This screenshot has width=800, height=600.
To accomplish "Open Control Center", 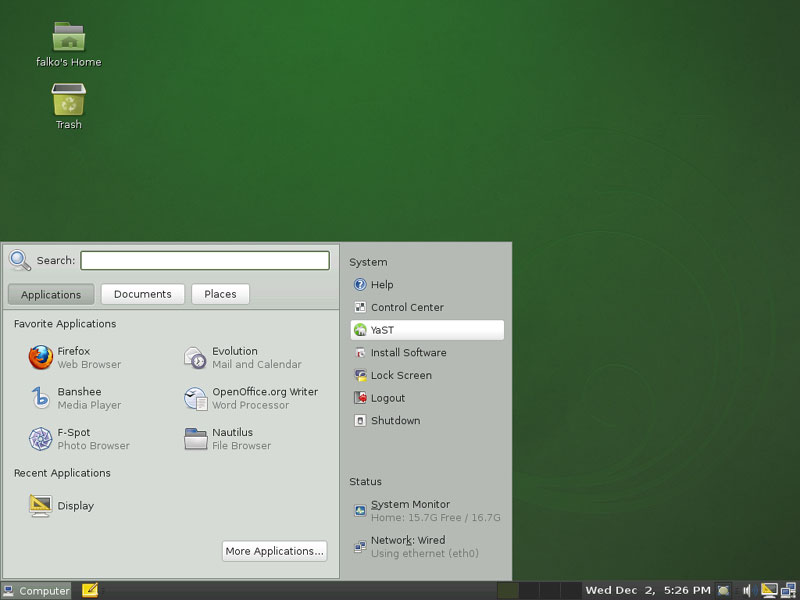I will point(427,307).
